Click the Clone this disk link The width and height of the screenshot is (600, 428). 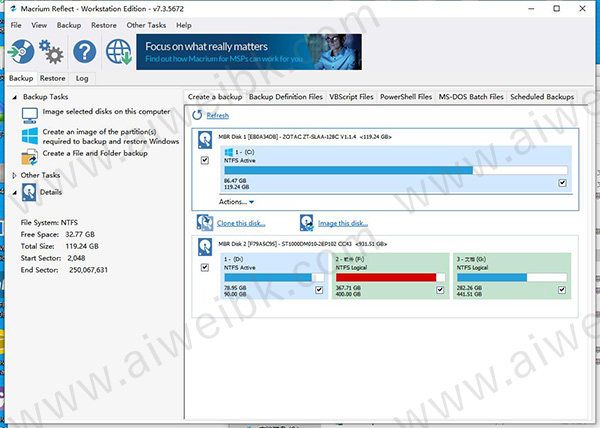(241, 223)
